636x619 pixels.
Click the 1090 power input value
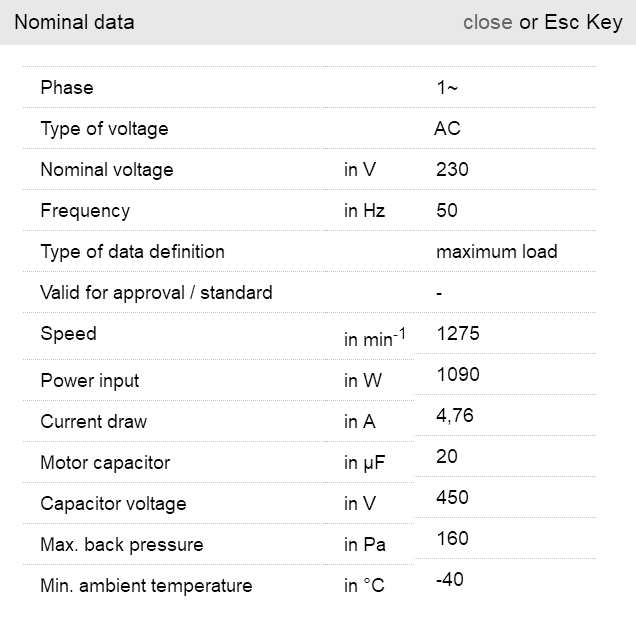[458, 375]
